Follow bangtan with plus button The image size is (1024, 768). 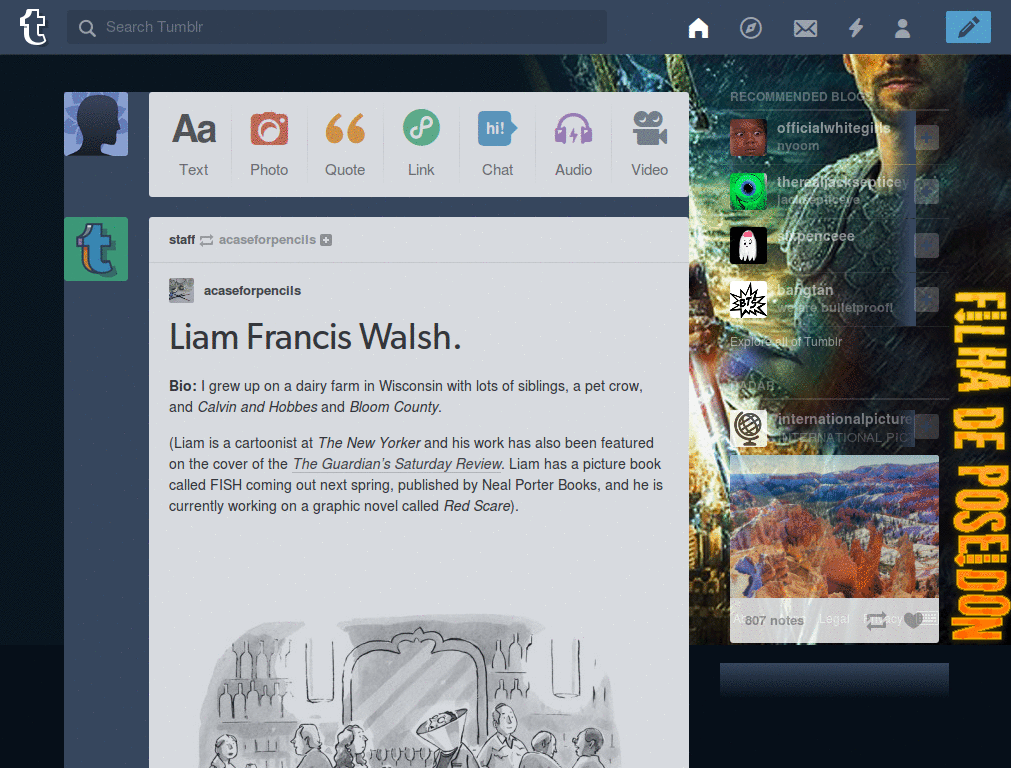(926, 300)
